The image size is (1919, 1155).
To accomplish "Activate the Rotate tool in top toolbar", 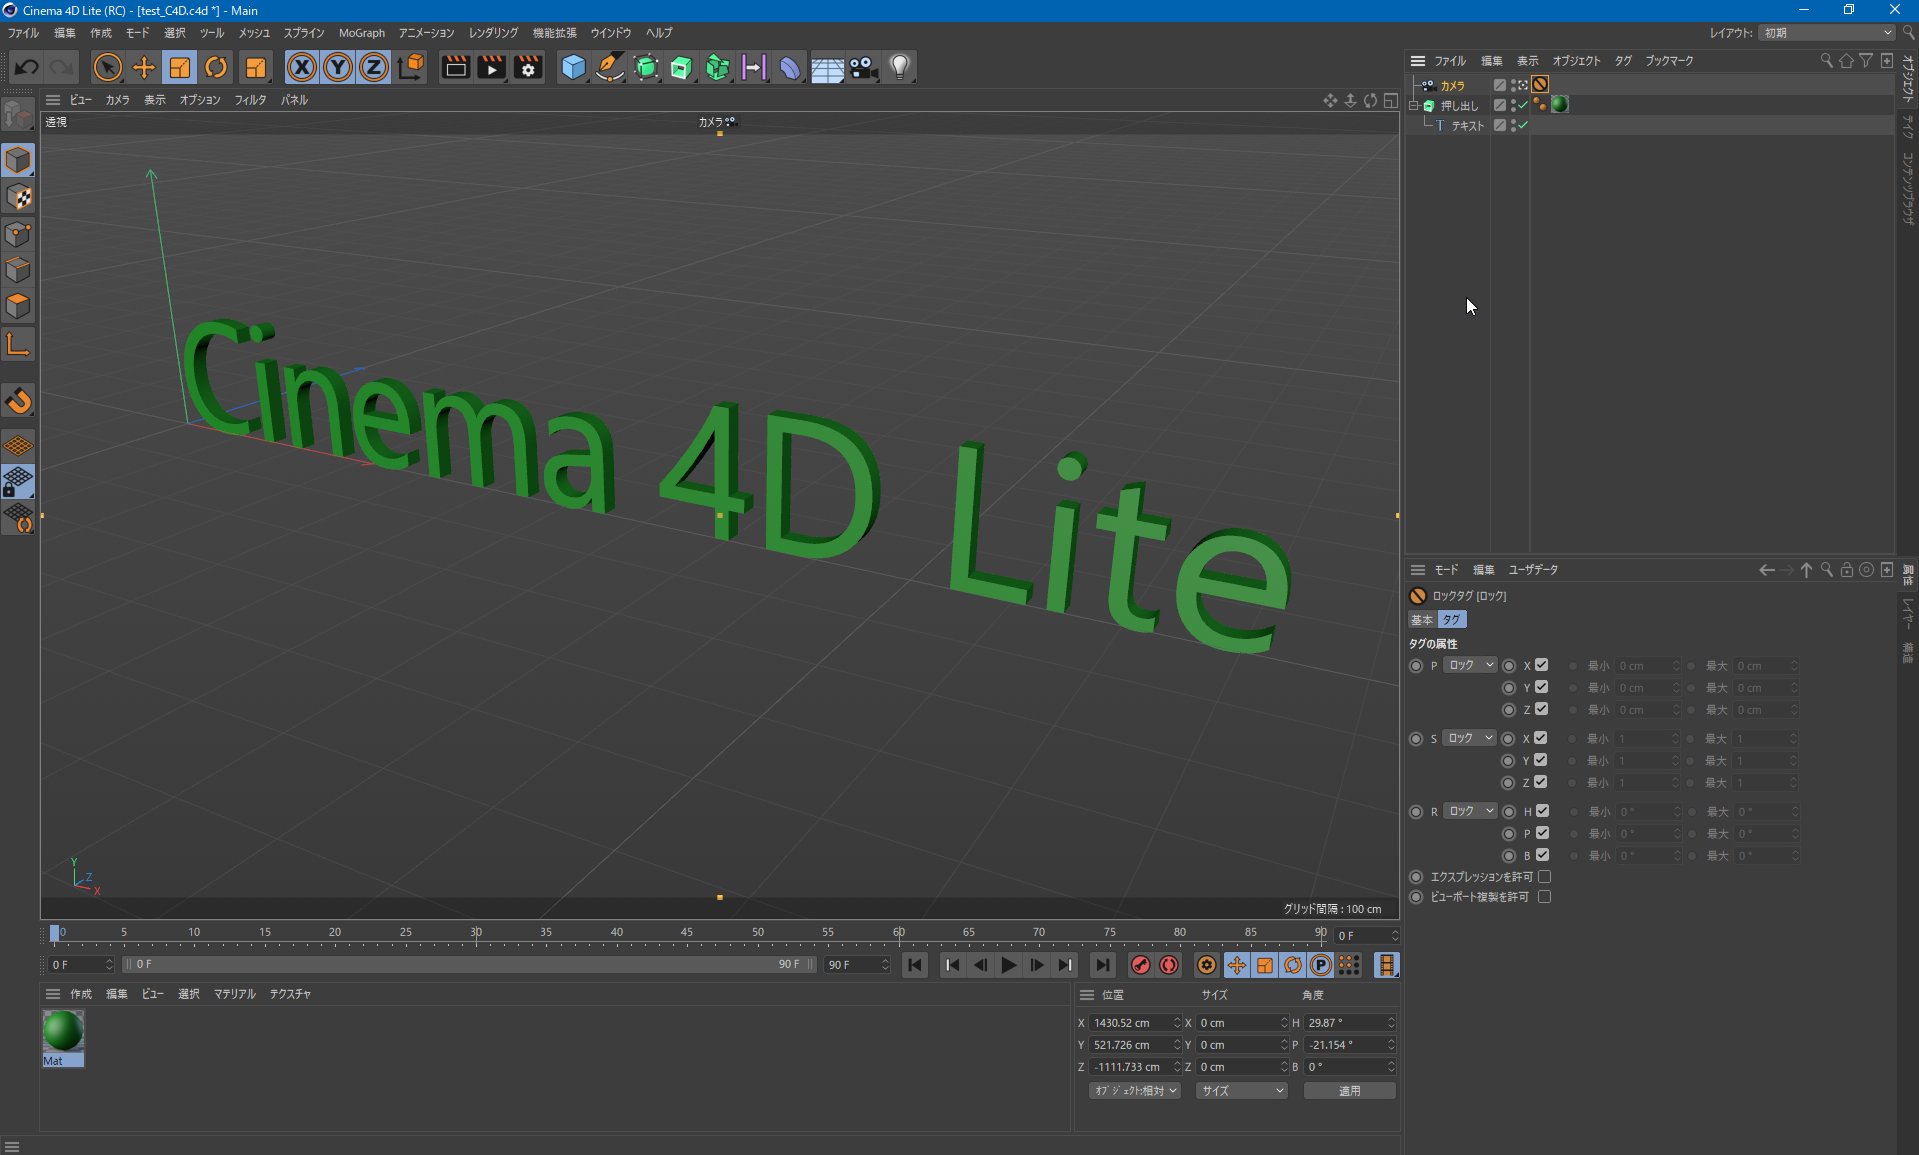I will (x=216, y=67).
